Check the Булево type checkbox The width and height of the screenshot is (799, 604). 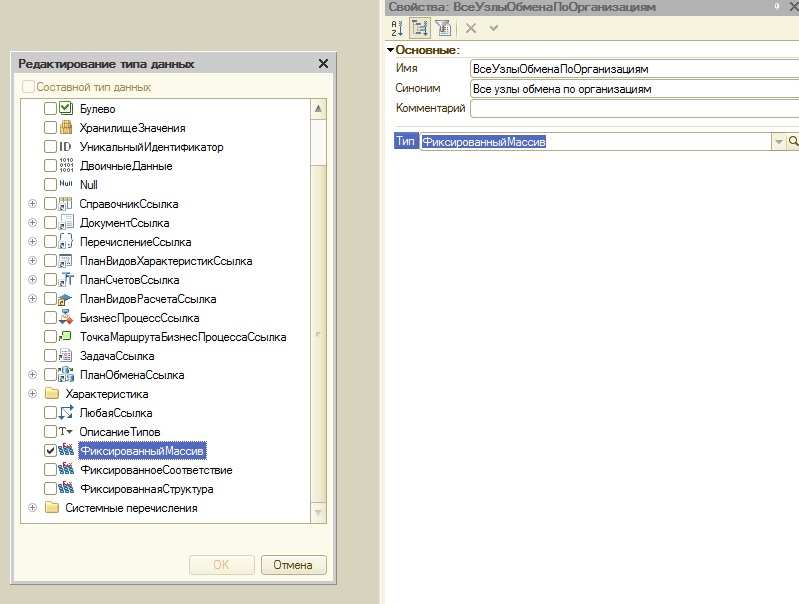pos(50,109)
